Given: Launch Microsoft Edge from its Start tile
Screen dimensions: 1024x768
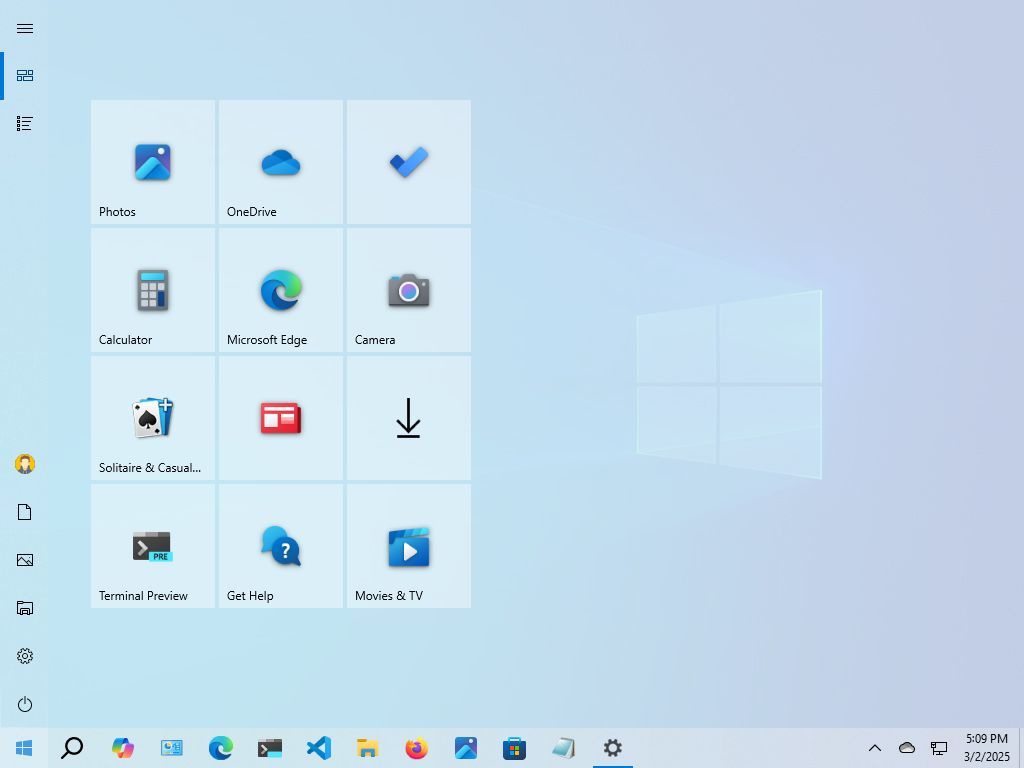Looking at the screenshot, I should 280,290.
